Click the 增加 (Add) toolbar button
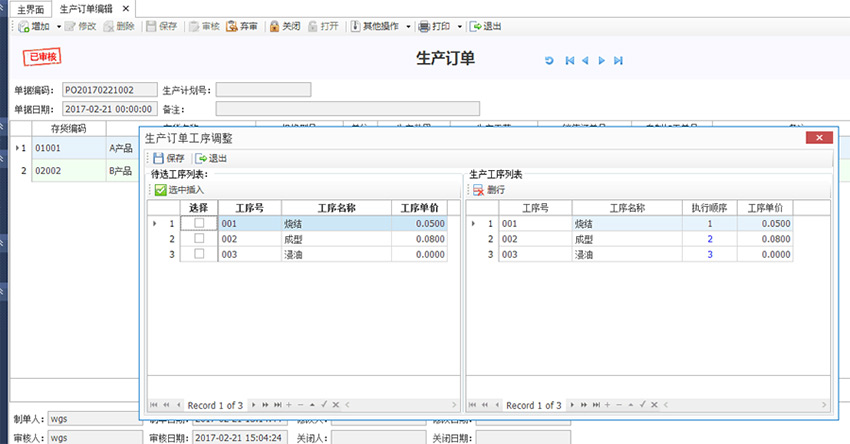This screenshot has width=850, height=444. pyautogui.click(x=34, y=26)
